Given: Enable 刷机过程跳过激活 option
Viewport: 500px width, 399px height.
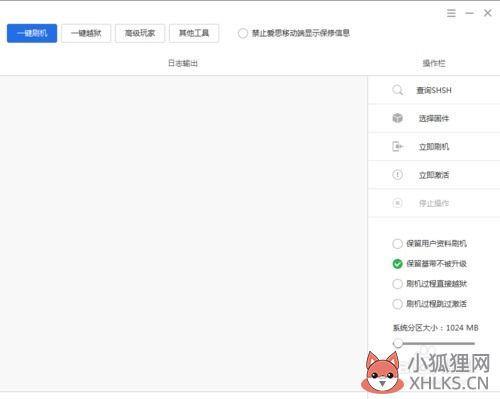Looking at the screenshot, I should click(397, 304).
